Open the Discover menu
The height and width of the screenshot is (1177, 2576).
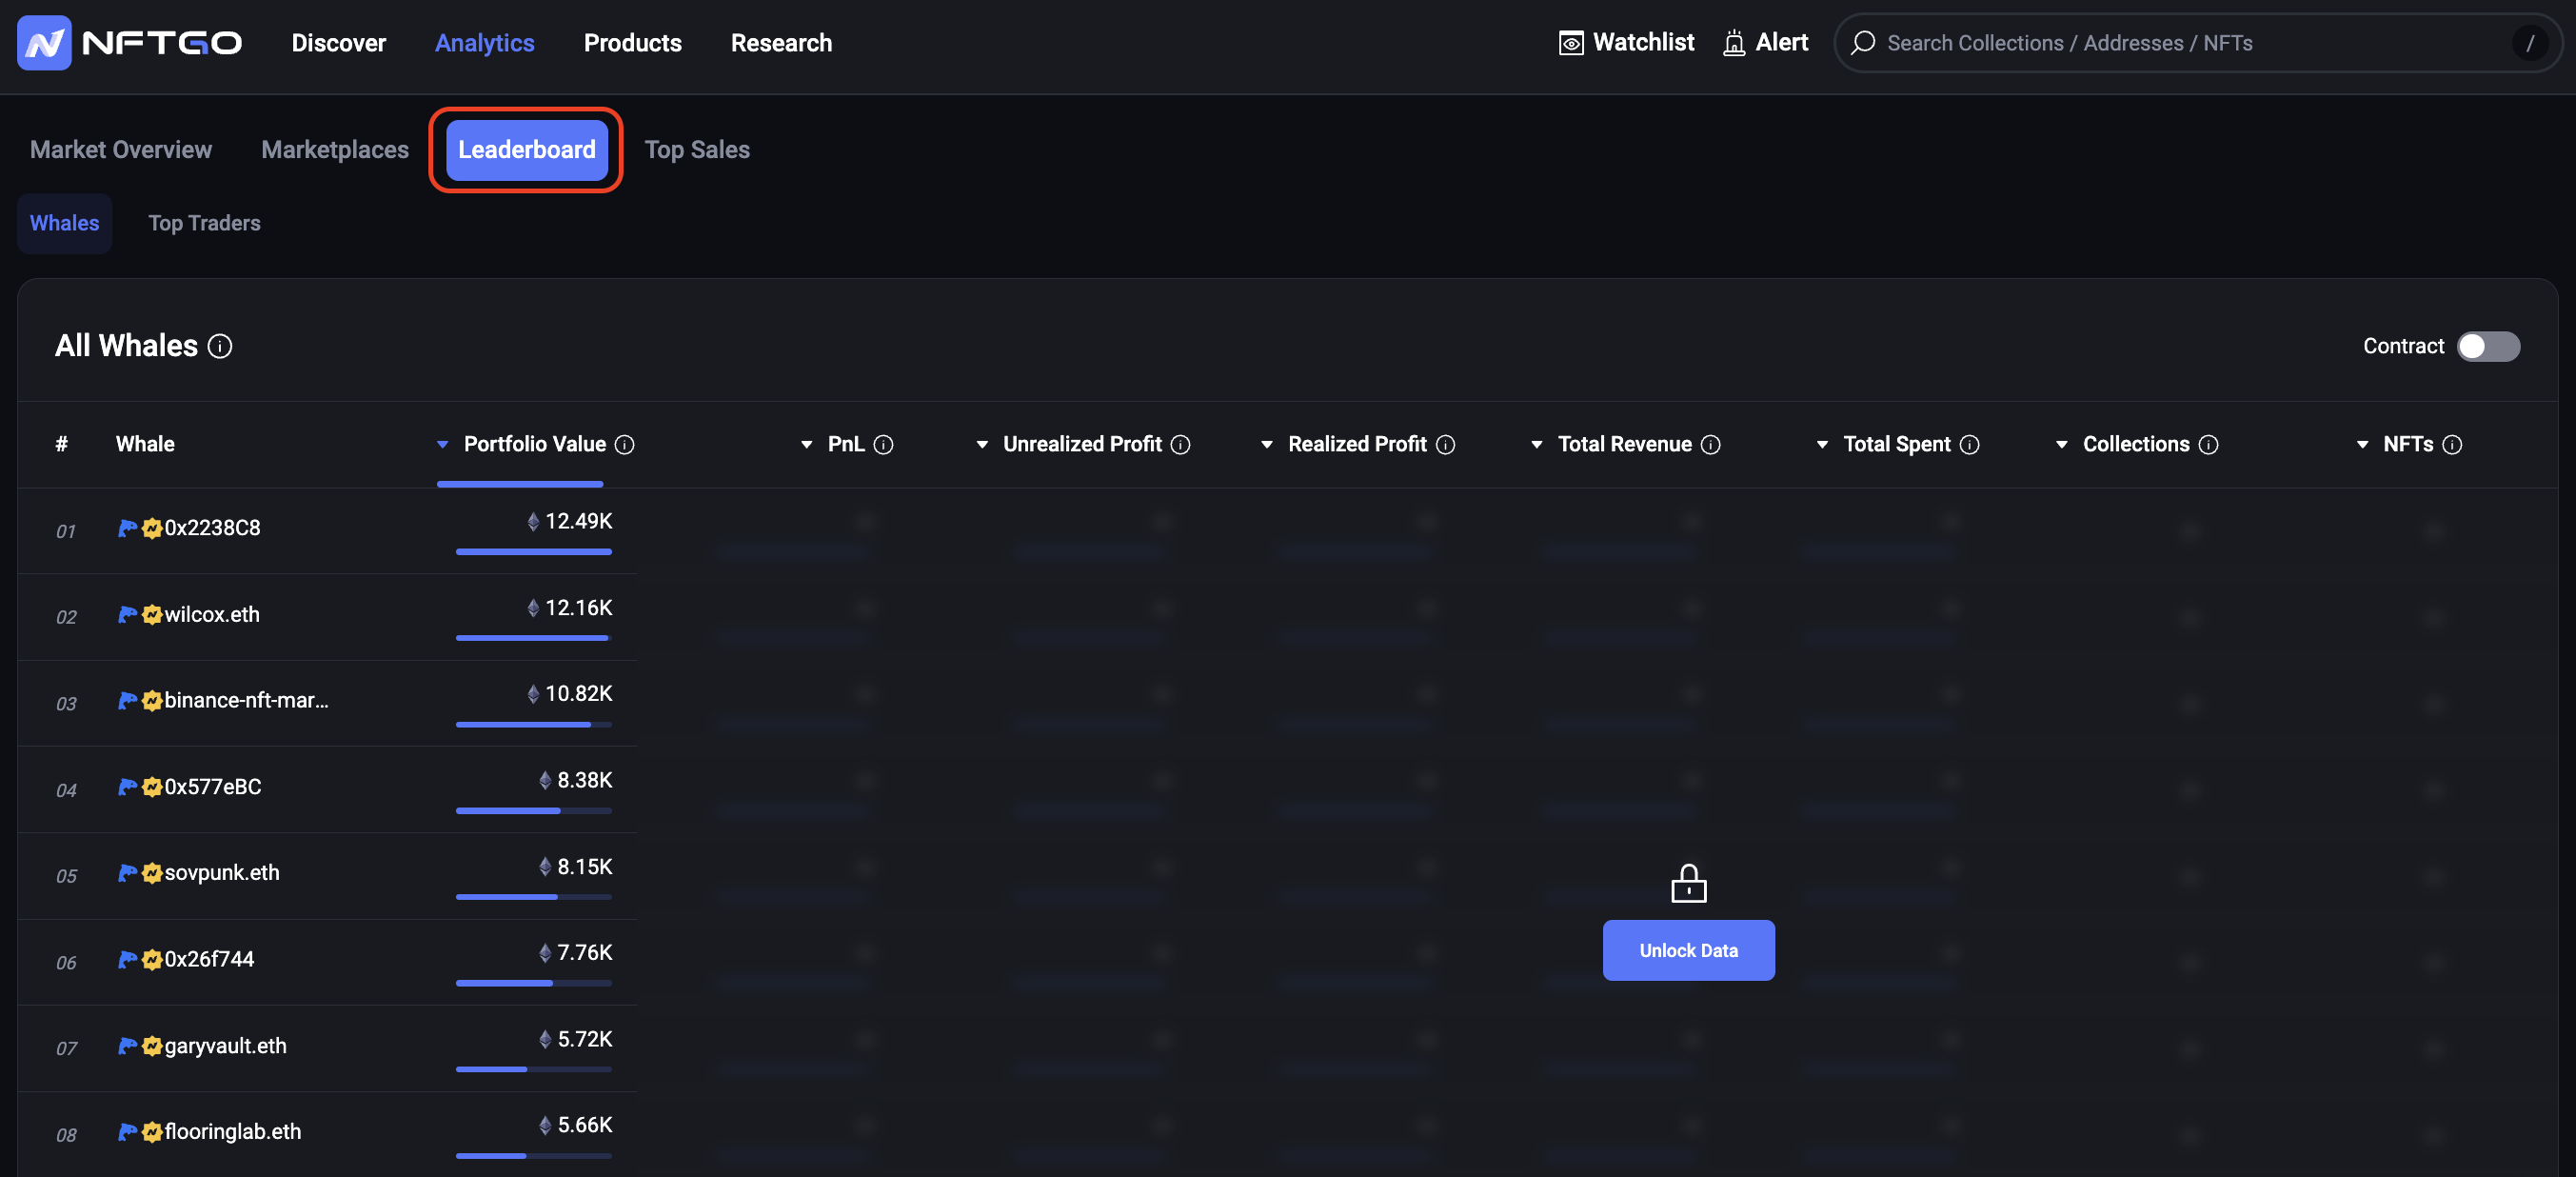click(x=339, y=43)
